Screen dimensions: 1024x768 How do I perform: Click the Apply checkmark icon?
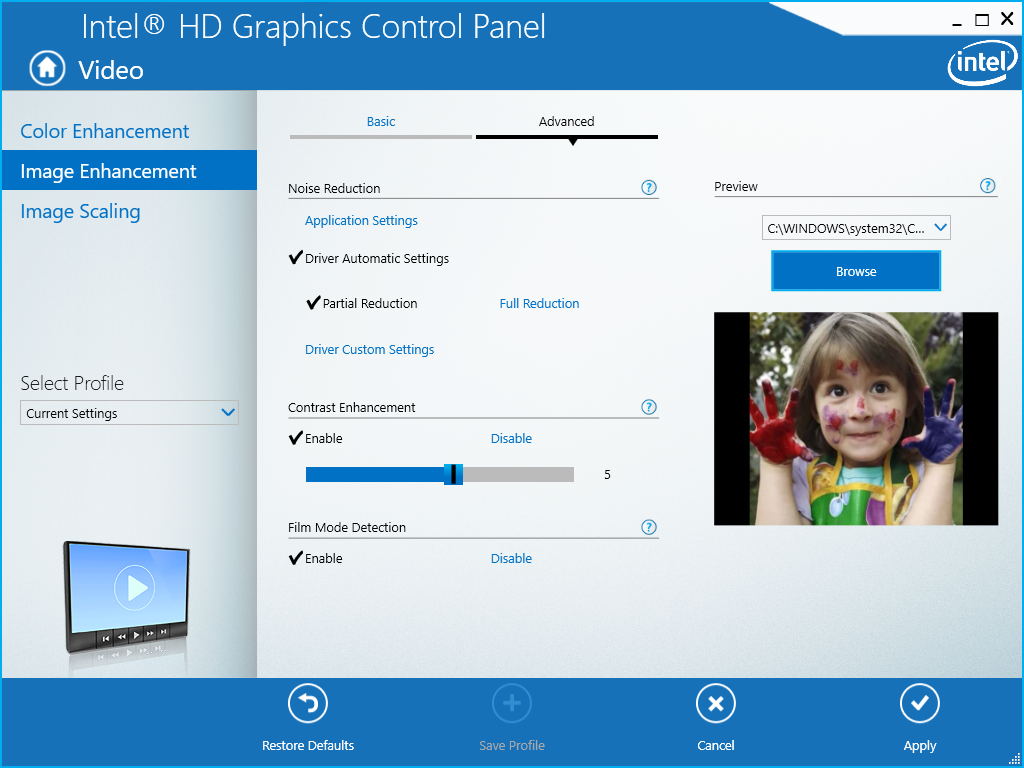pos(920,704)
